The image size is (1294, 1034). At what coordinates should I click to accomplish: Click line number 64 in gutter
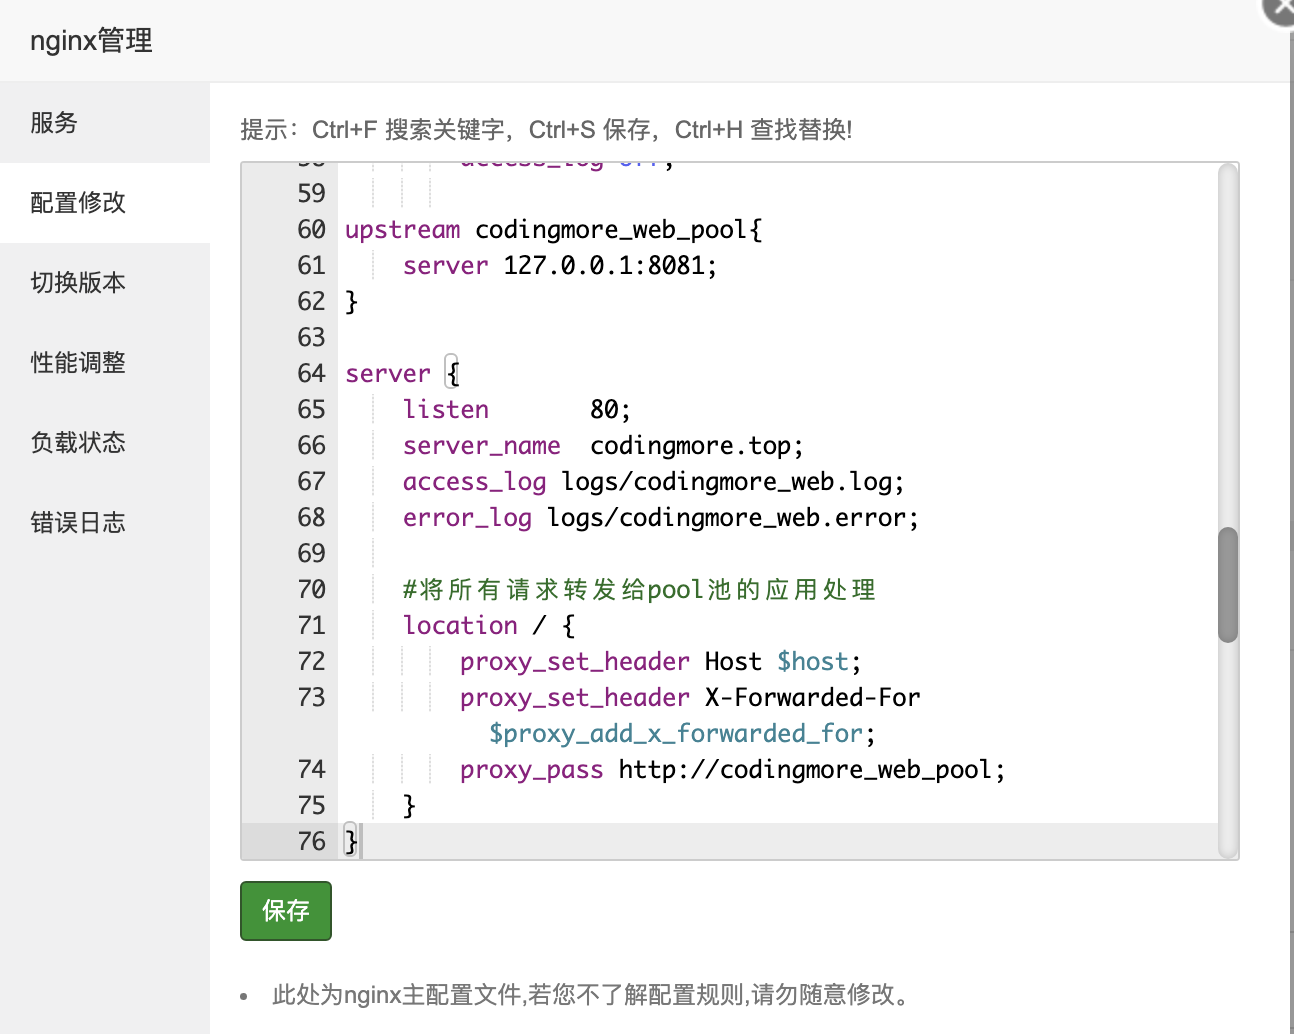pyautogui.click(x=311, y=374)
